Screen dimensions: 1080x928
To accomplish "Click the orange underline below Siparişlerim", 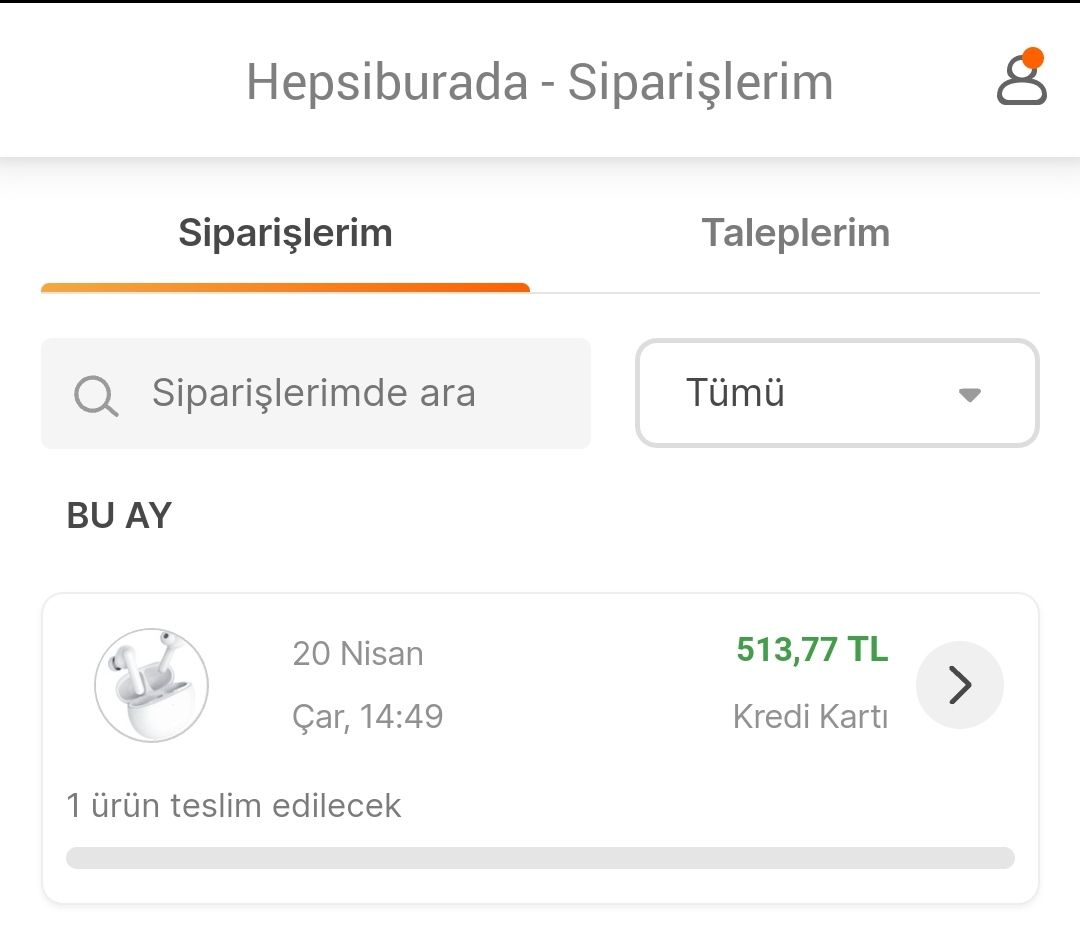I will (285, 288).
